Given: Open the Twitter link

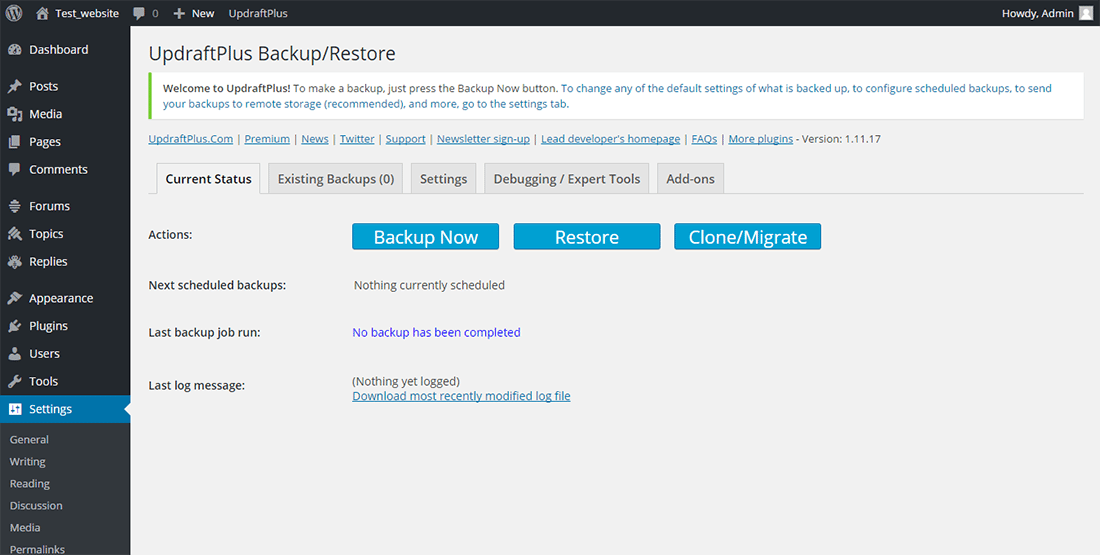Looking at the screenshot, I should tap(357, 139).
